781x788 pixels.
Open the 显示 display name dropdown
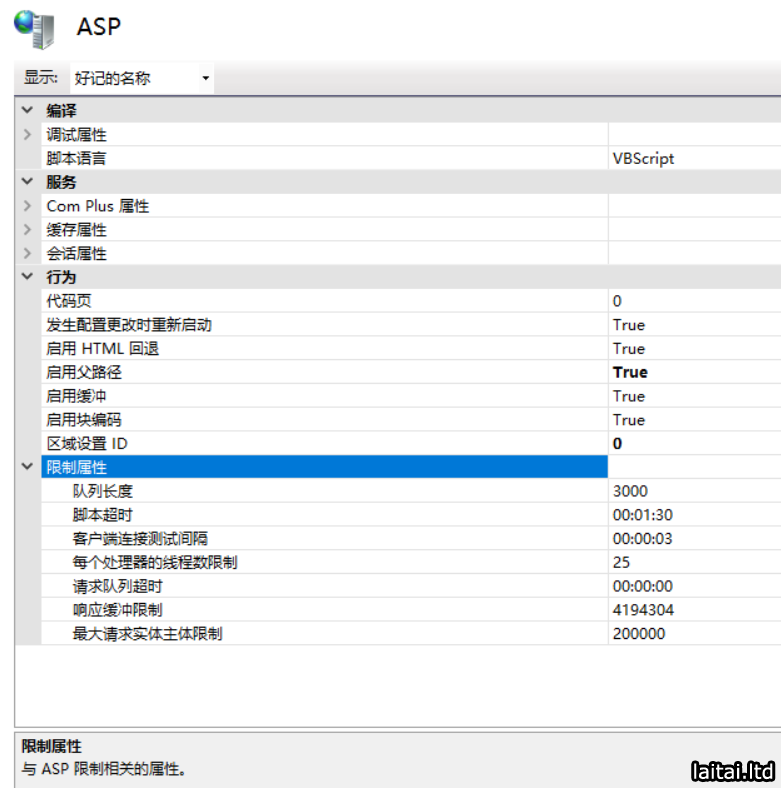tap(142, 78)
